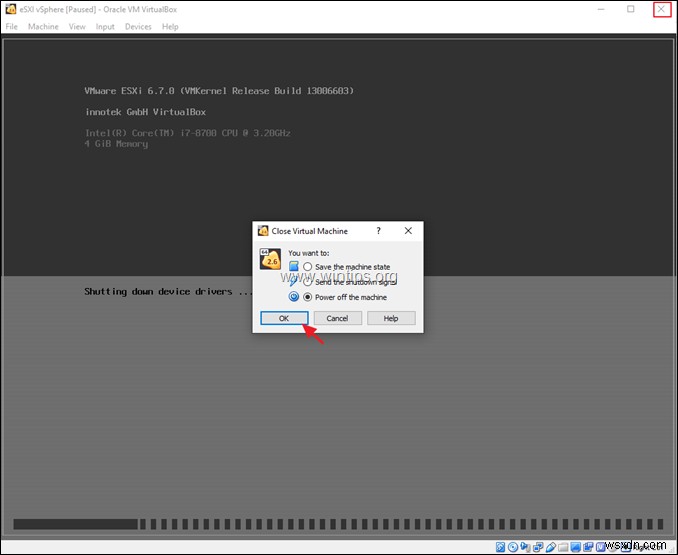Click the ESXi shutdown progress bar

338,524
